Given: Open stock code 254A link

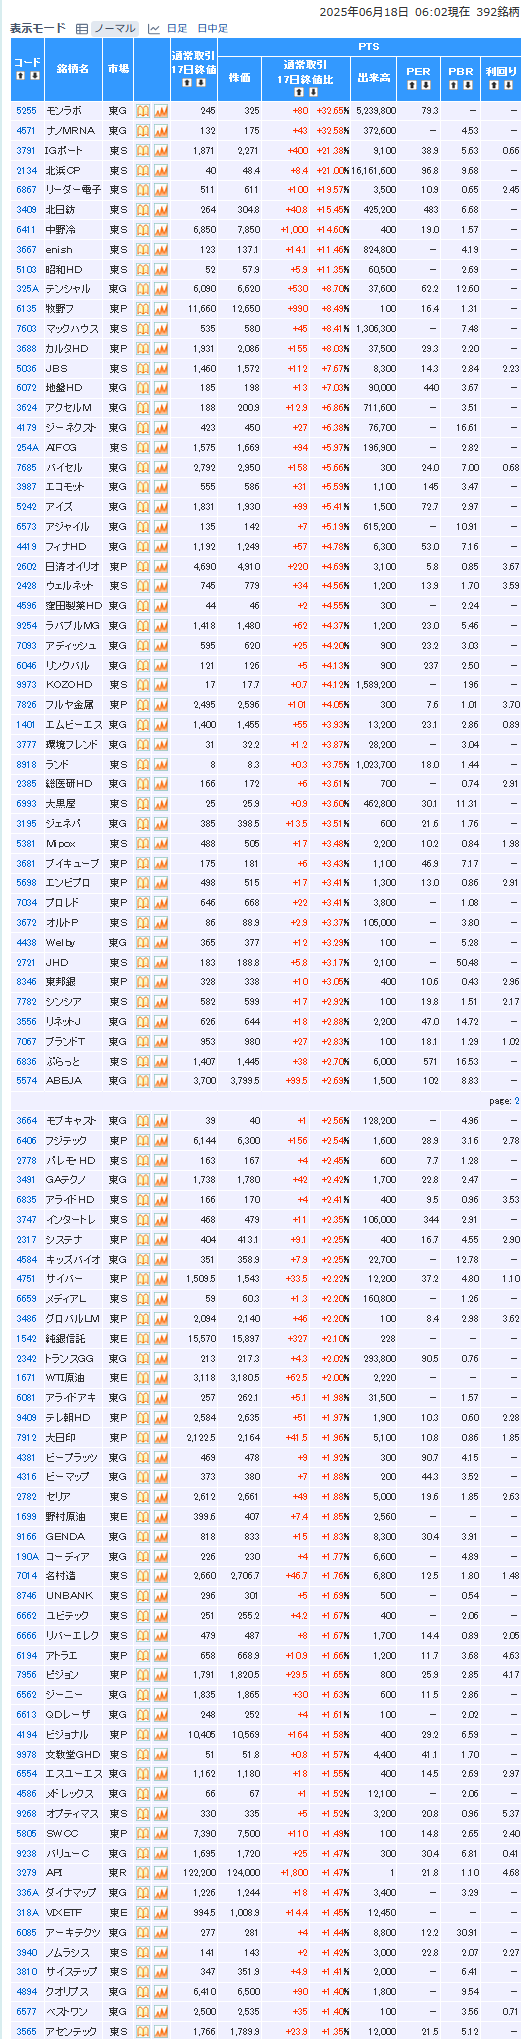Looking at the screenshot, I should tap(27, 447).
